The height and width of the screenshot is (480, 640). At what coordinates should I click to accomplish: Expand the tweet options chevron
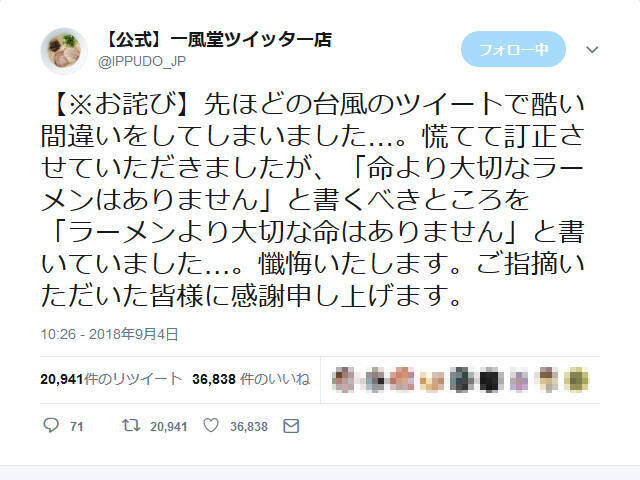pos(592,50)
